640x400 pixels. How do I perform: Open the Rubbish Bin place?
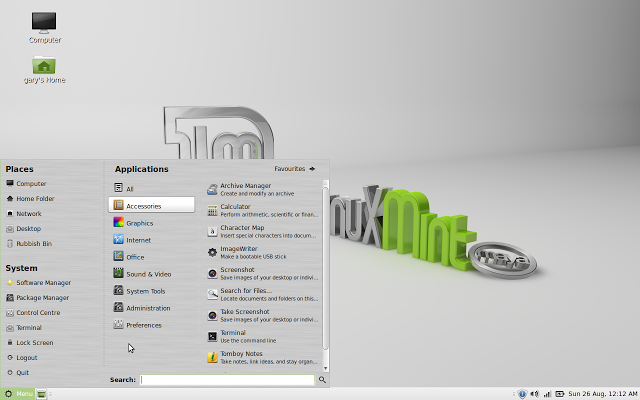29,244
